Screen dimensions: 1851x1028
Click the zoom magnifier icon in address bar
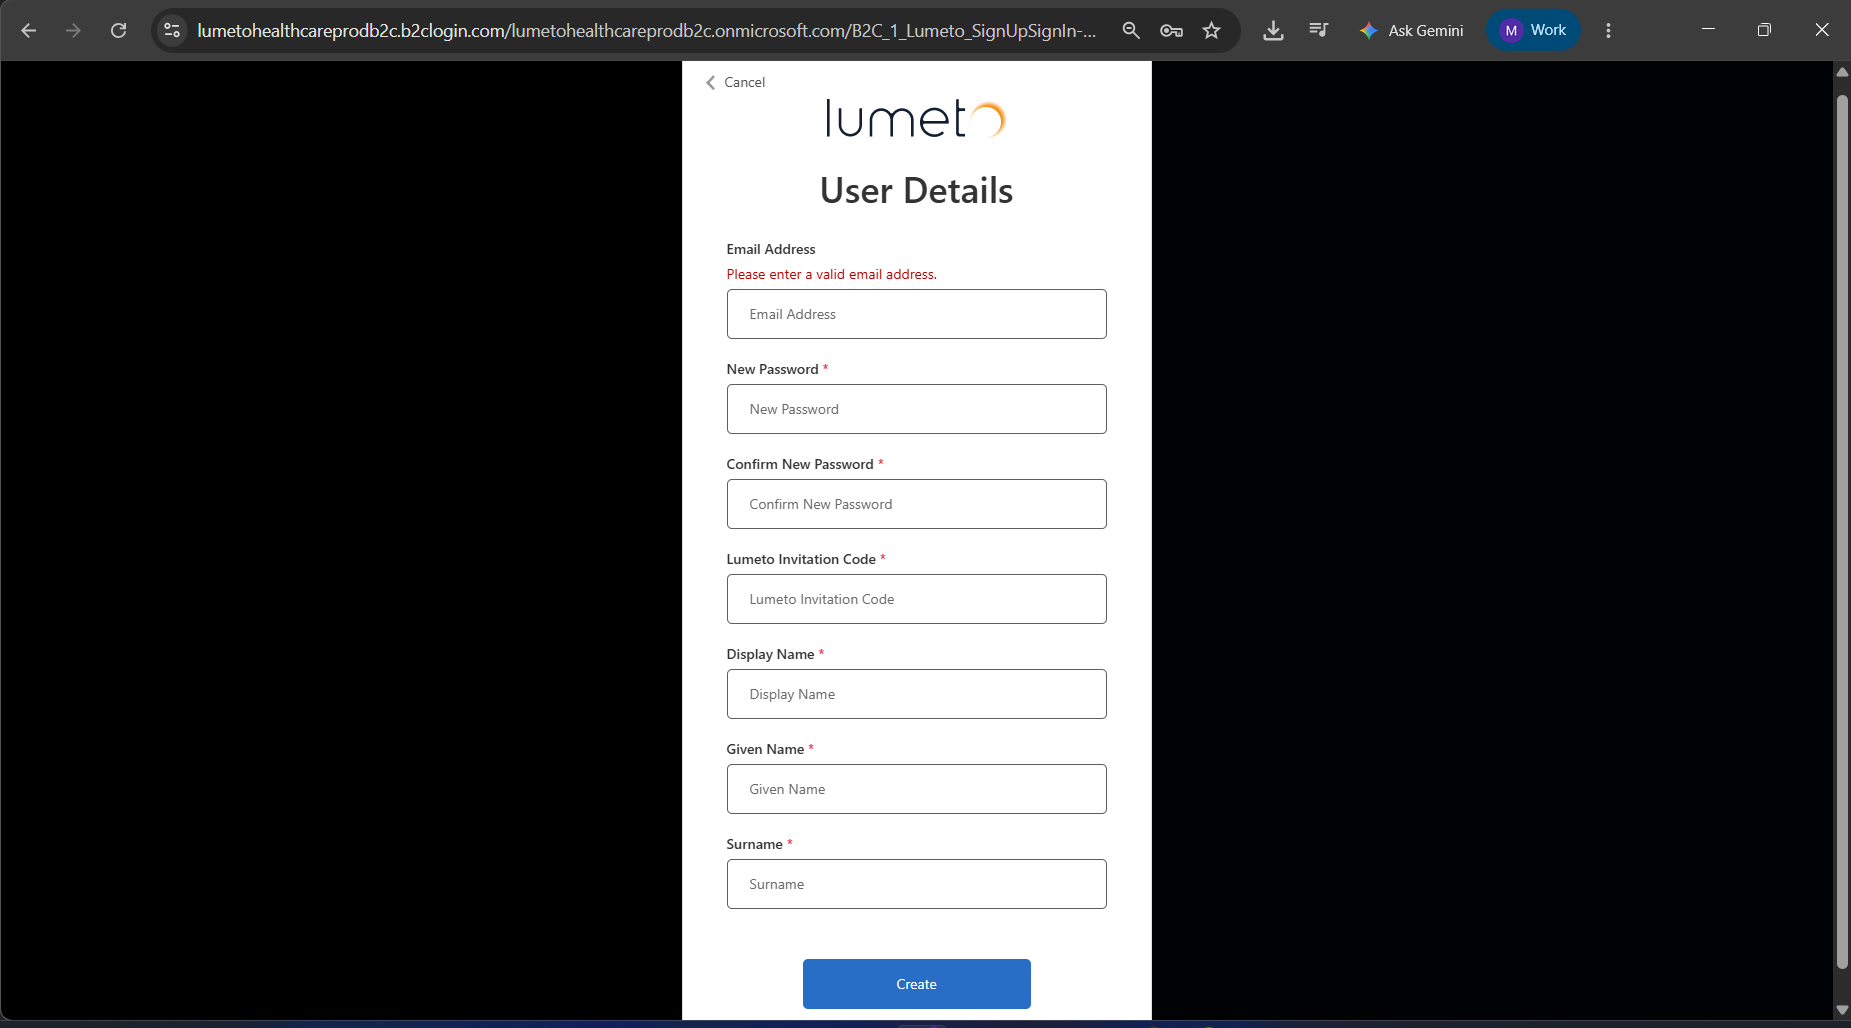(x=1131, y=30)
